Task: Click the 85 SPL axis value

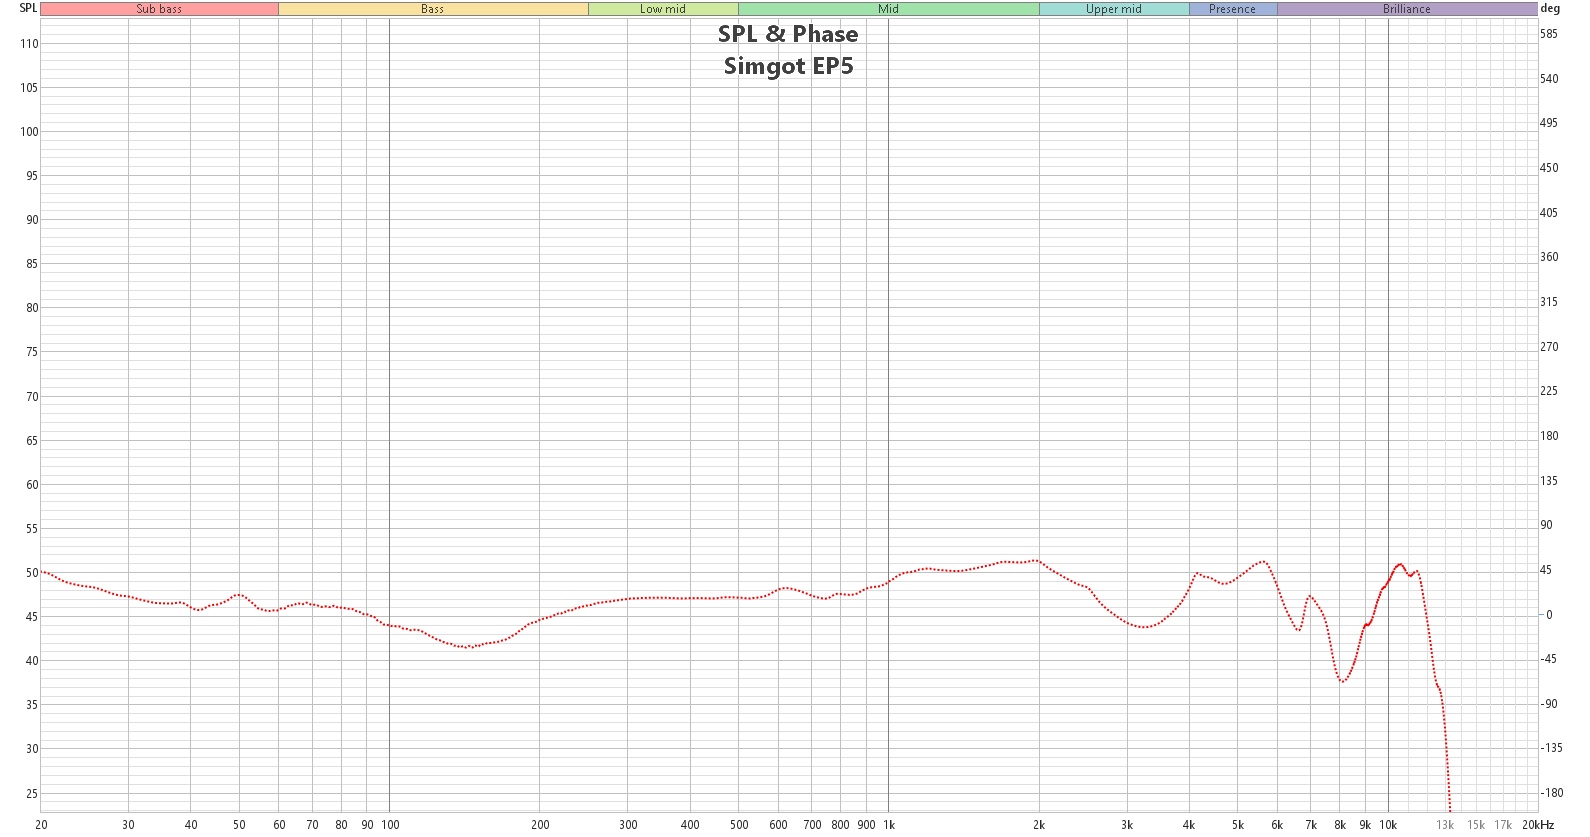Action: [32, 264]
